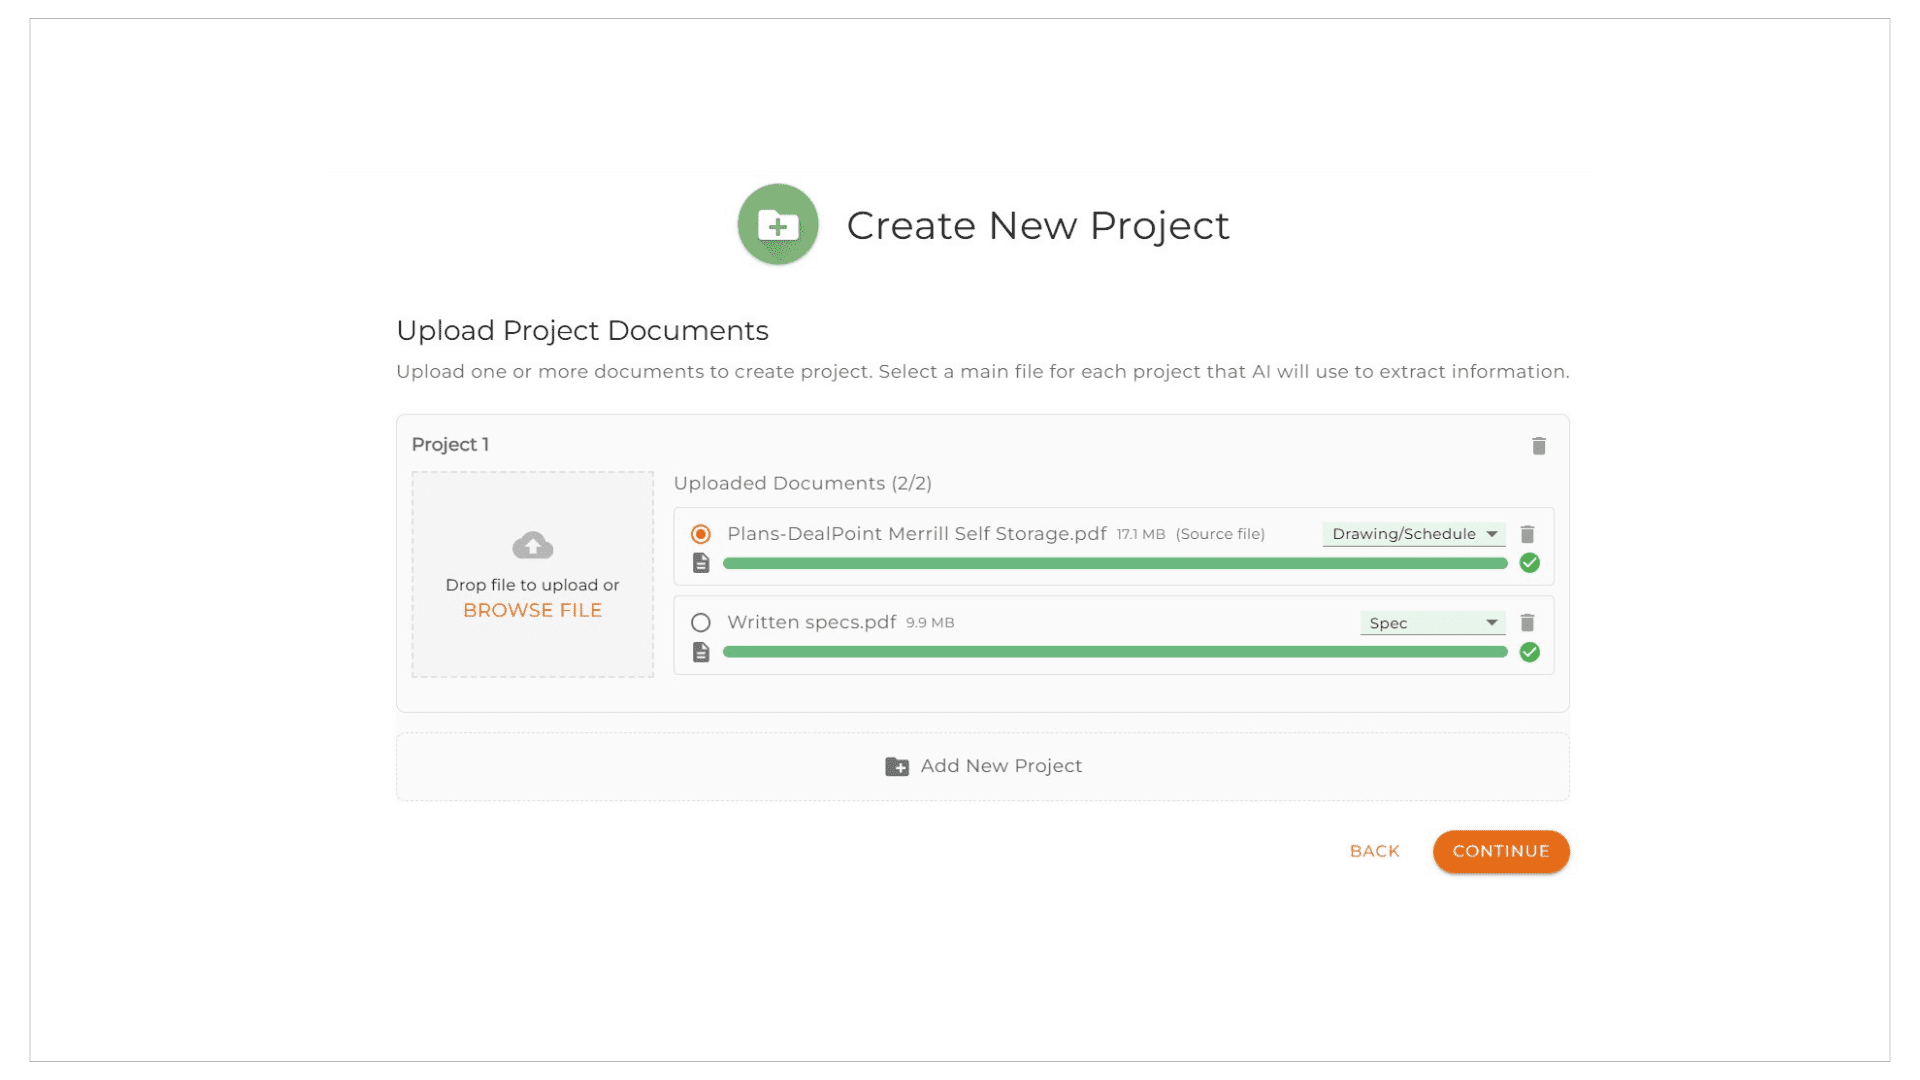This screenshot has width=1920, height=1080.
Task: Click the drop file upload area
Action: click(x=532, y=574)
